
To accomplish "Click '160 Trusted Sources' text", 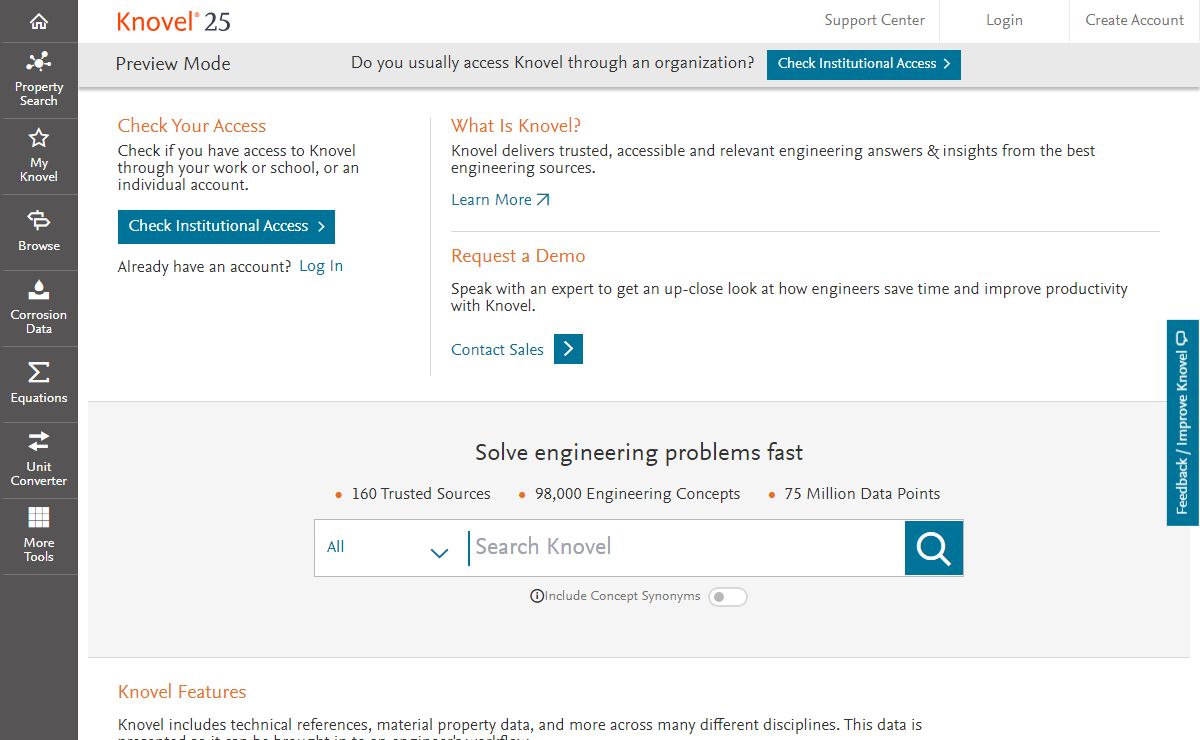I will pyautogui.click(x=421, y=494).
